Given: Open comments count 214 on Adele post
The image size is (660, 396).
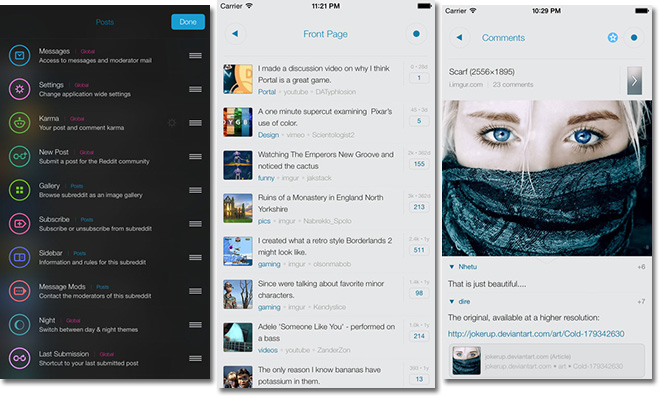Looking at the screenshot, I should [x=419, y=336].
